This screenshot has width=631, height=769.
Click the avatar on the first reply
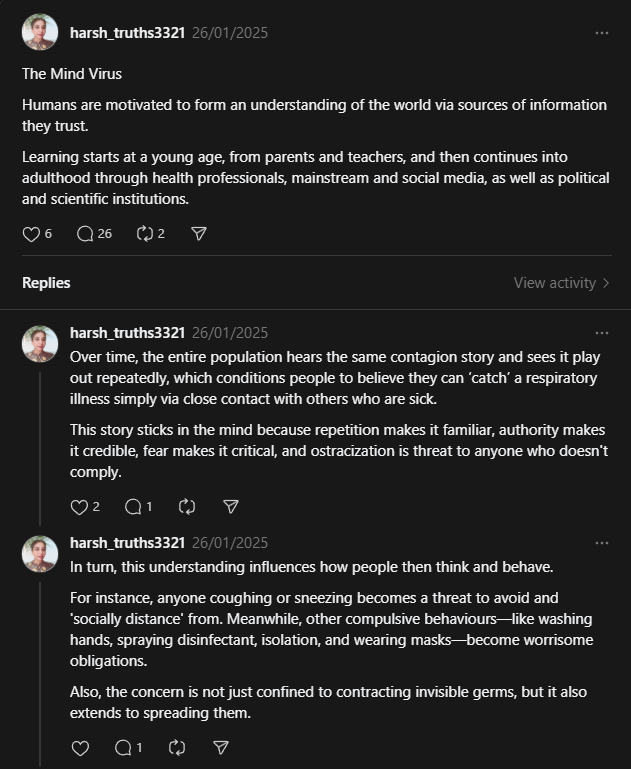pos(40,344)
